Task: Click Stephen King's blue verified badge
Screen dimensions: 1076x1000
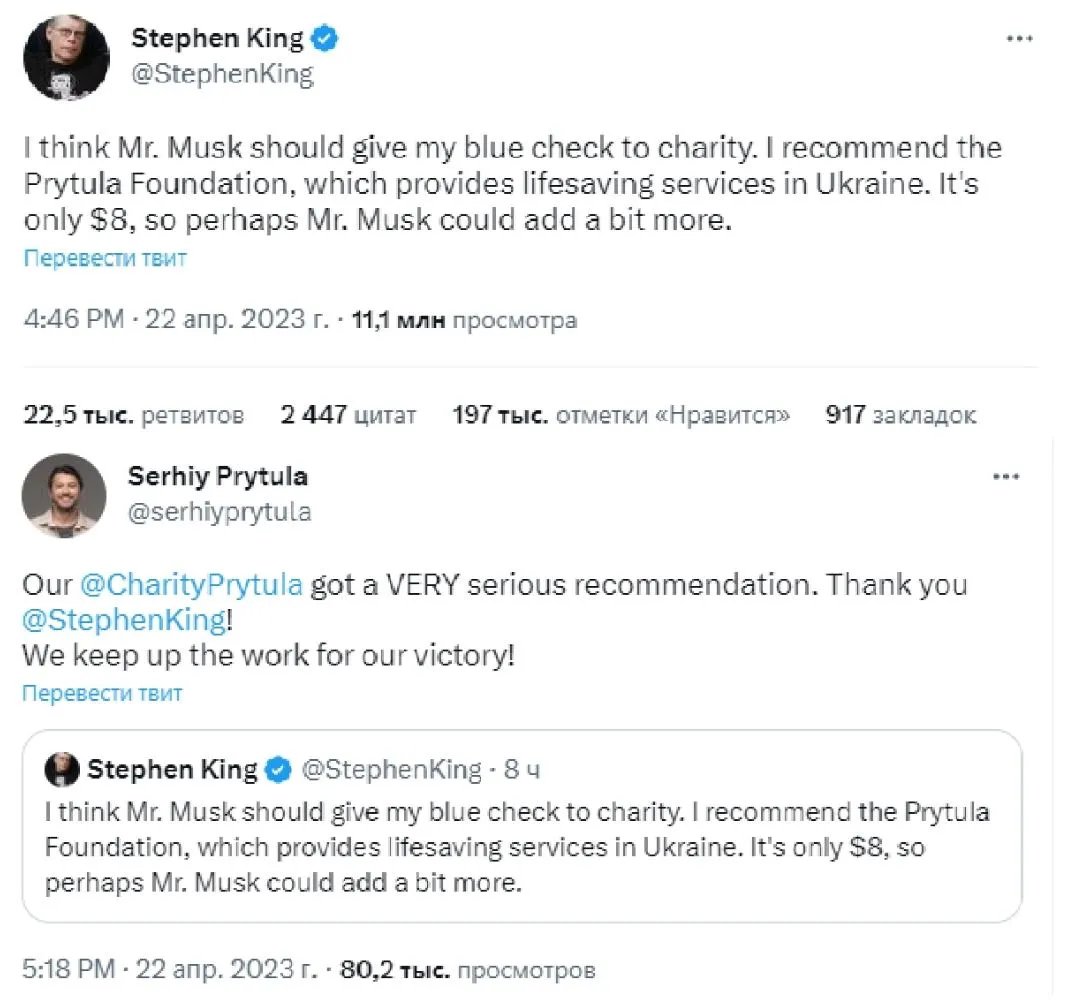Action: pos(325,39)
